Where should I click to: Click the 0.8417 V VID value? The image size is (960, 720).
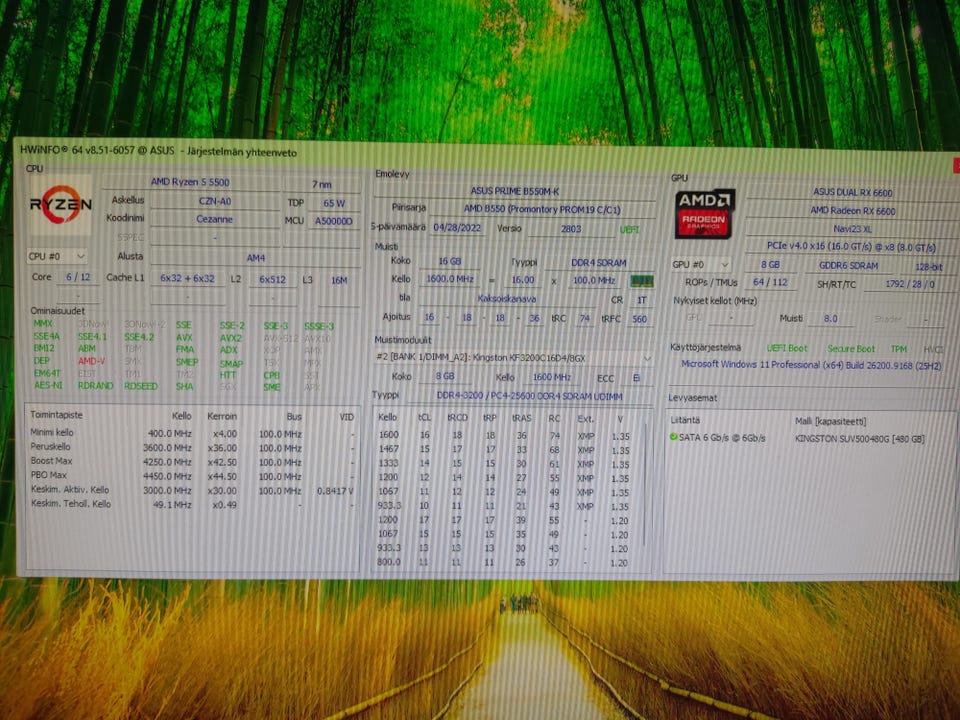tap(335, 491)
